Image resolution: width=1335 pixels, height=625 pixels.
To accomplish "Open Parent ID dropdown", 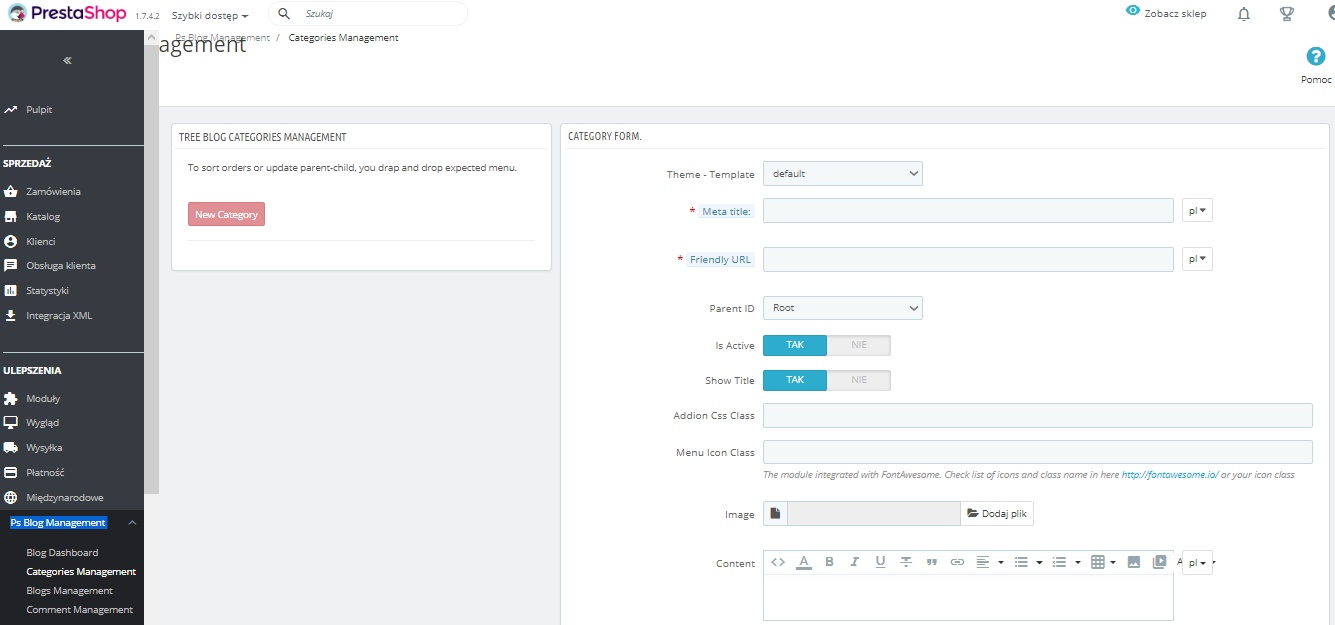I will [x=843, y=308].
